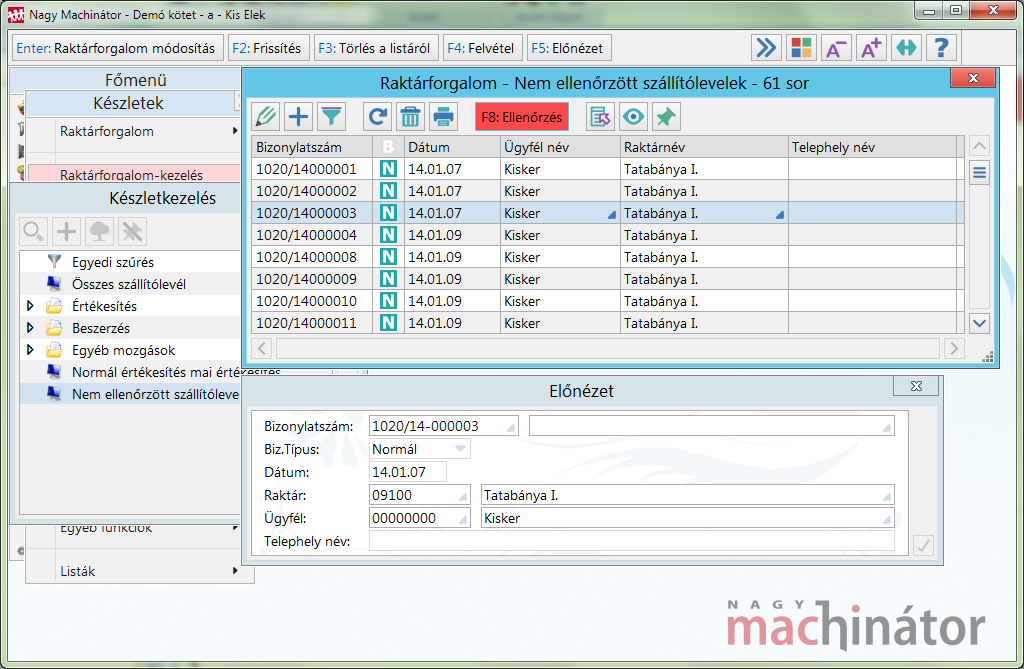Click the trash can delete icon
The image size is (1024, 669).
(x=410, y=117)
